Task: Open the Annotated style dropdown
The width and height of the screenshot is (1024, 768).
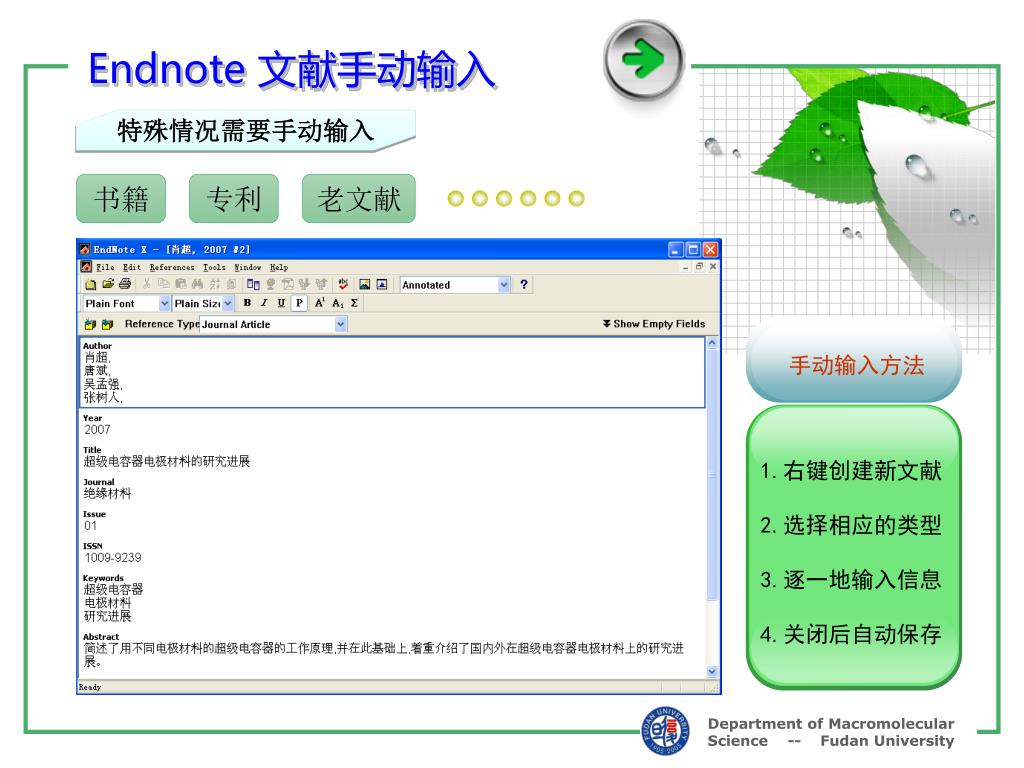Action: 504,285
